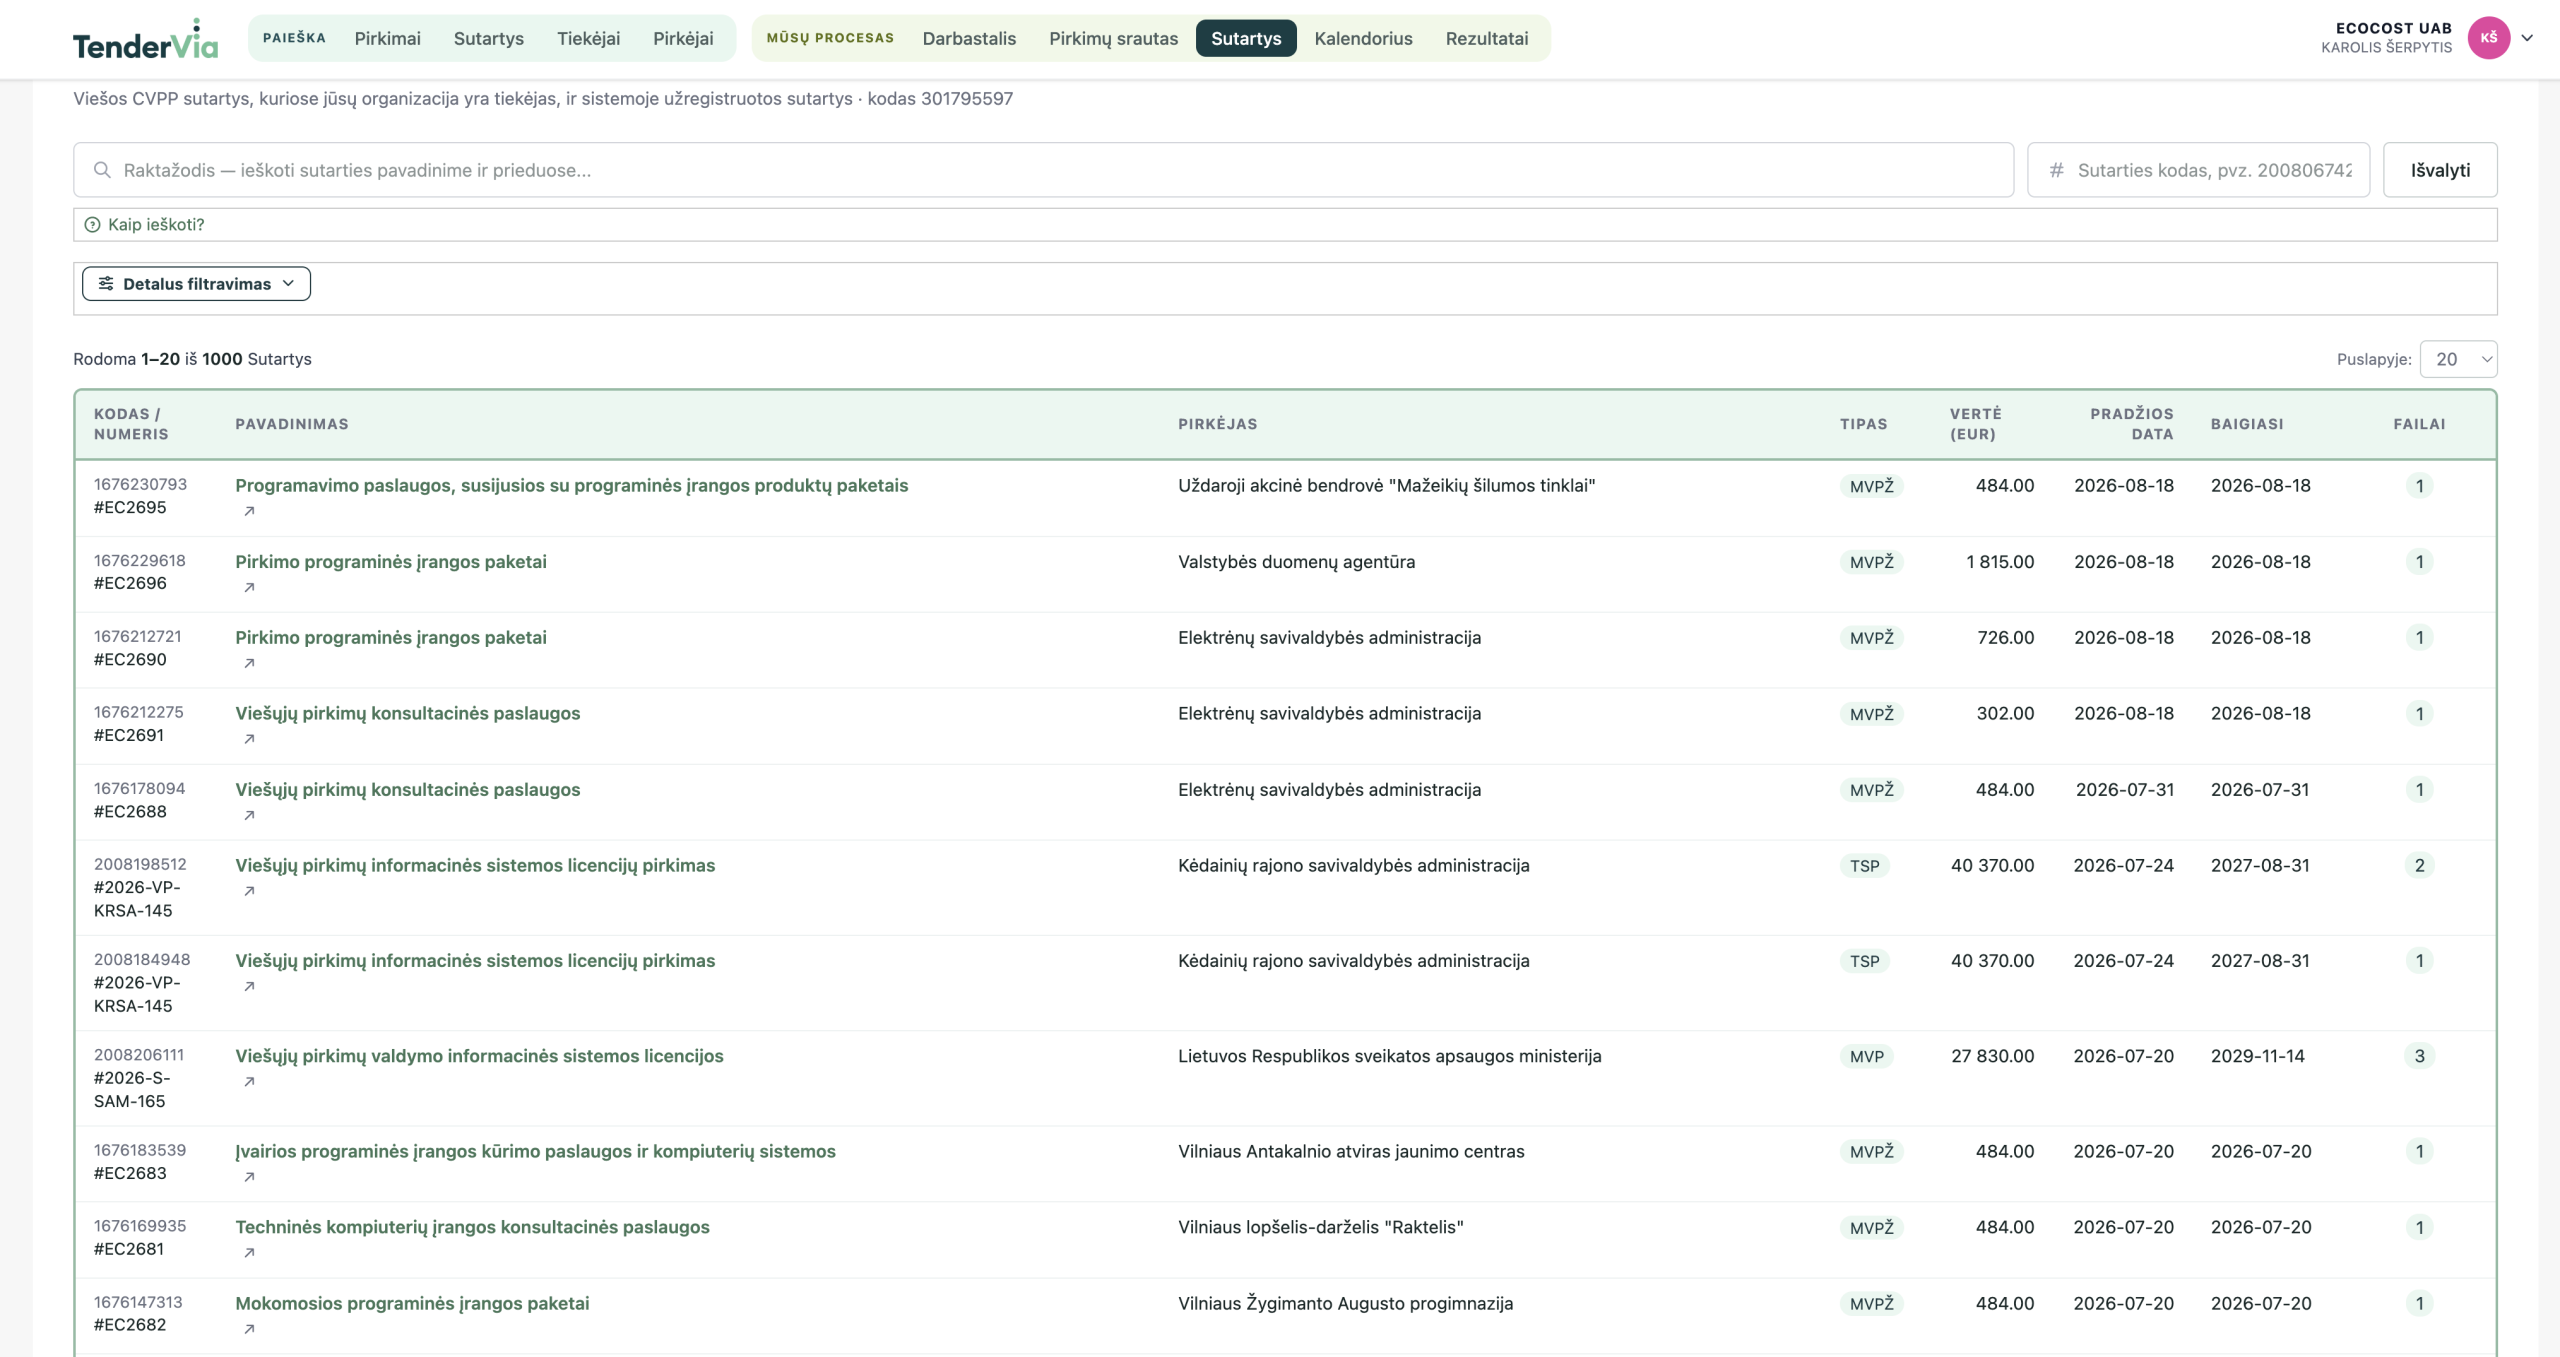The width and height of the screenshot is (2560, 1357).
Task: Open Techninės kompiuterių įrangos konsultacinės paslaugos link
Action: point(472,1227)
